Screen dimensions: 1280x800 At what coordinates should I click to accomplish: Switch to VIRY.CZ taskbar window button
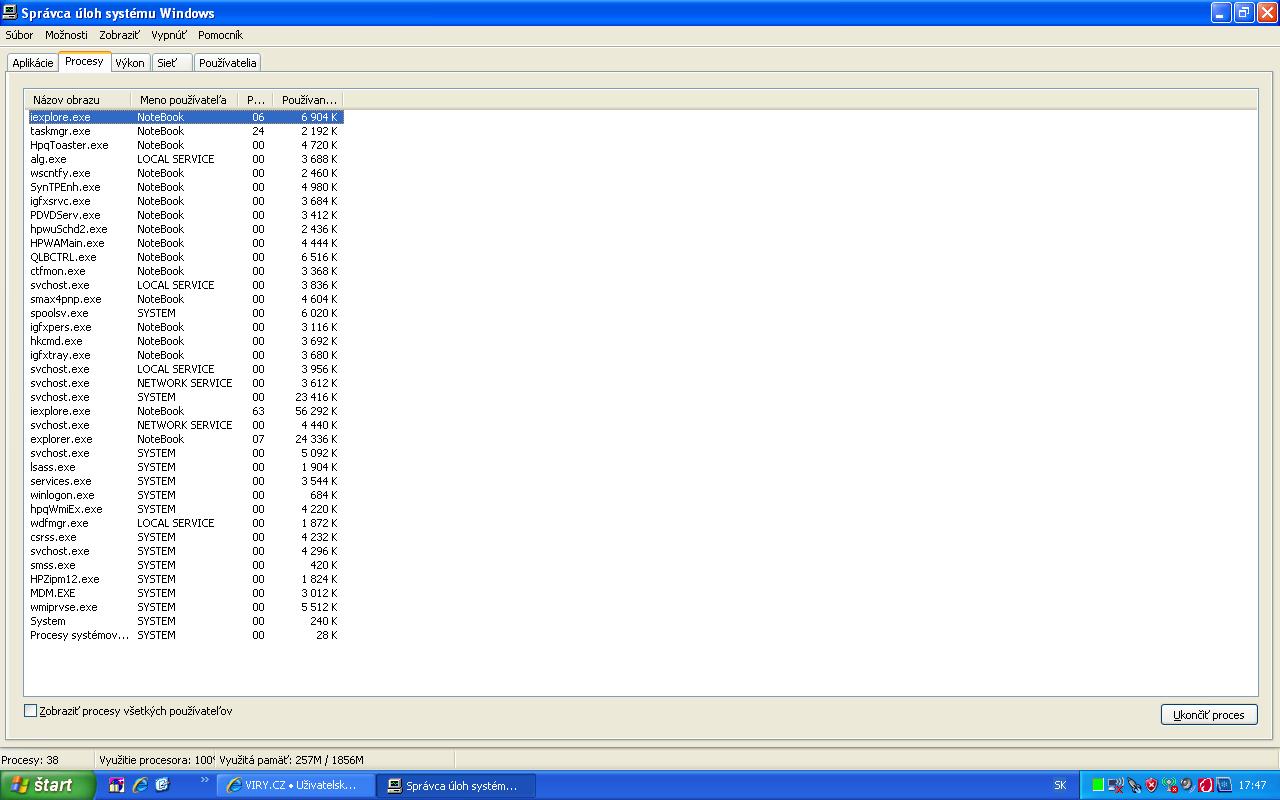(x=296, y=785)
